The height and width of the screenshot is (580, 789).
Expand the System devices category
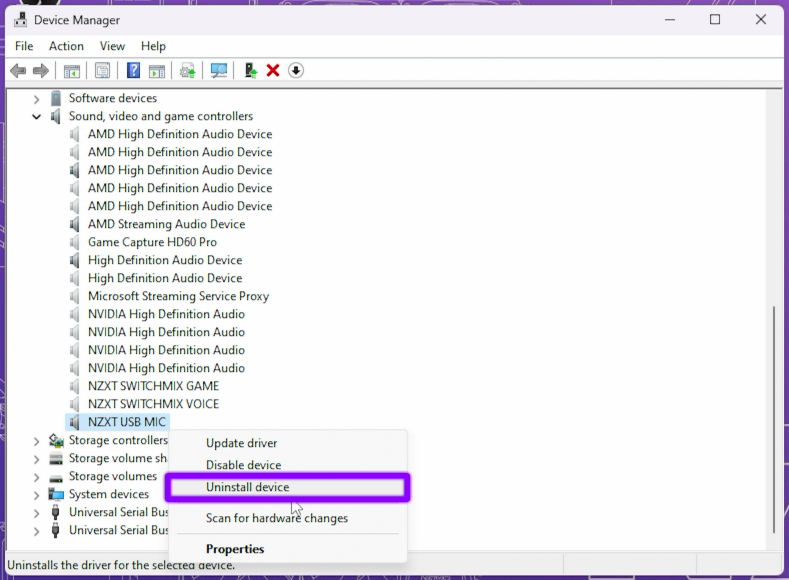[x=37, y=495]
